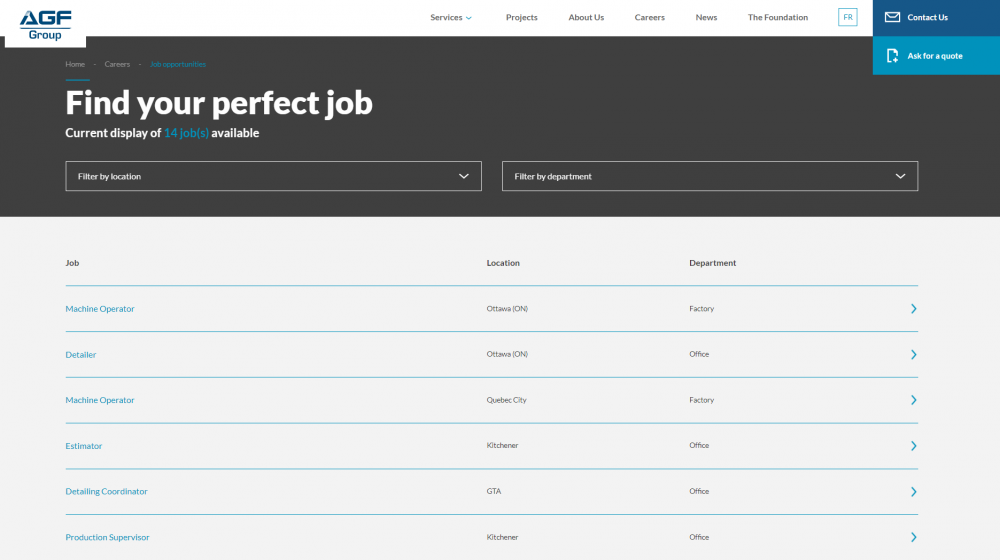Expand the Filter by department dropdown
Image resolution: width=1000 pixels, height=560 pixels.
[709, 176]
